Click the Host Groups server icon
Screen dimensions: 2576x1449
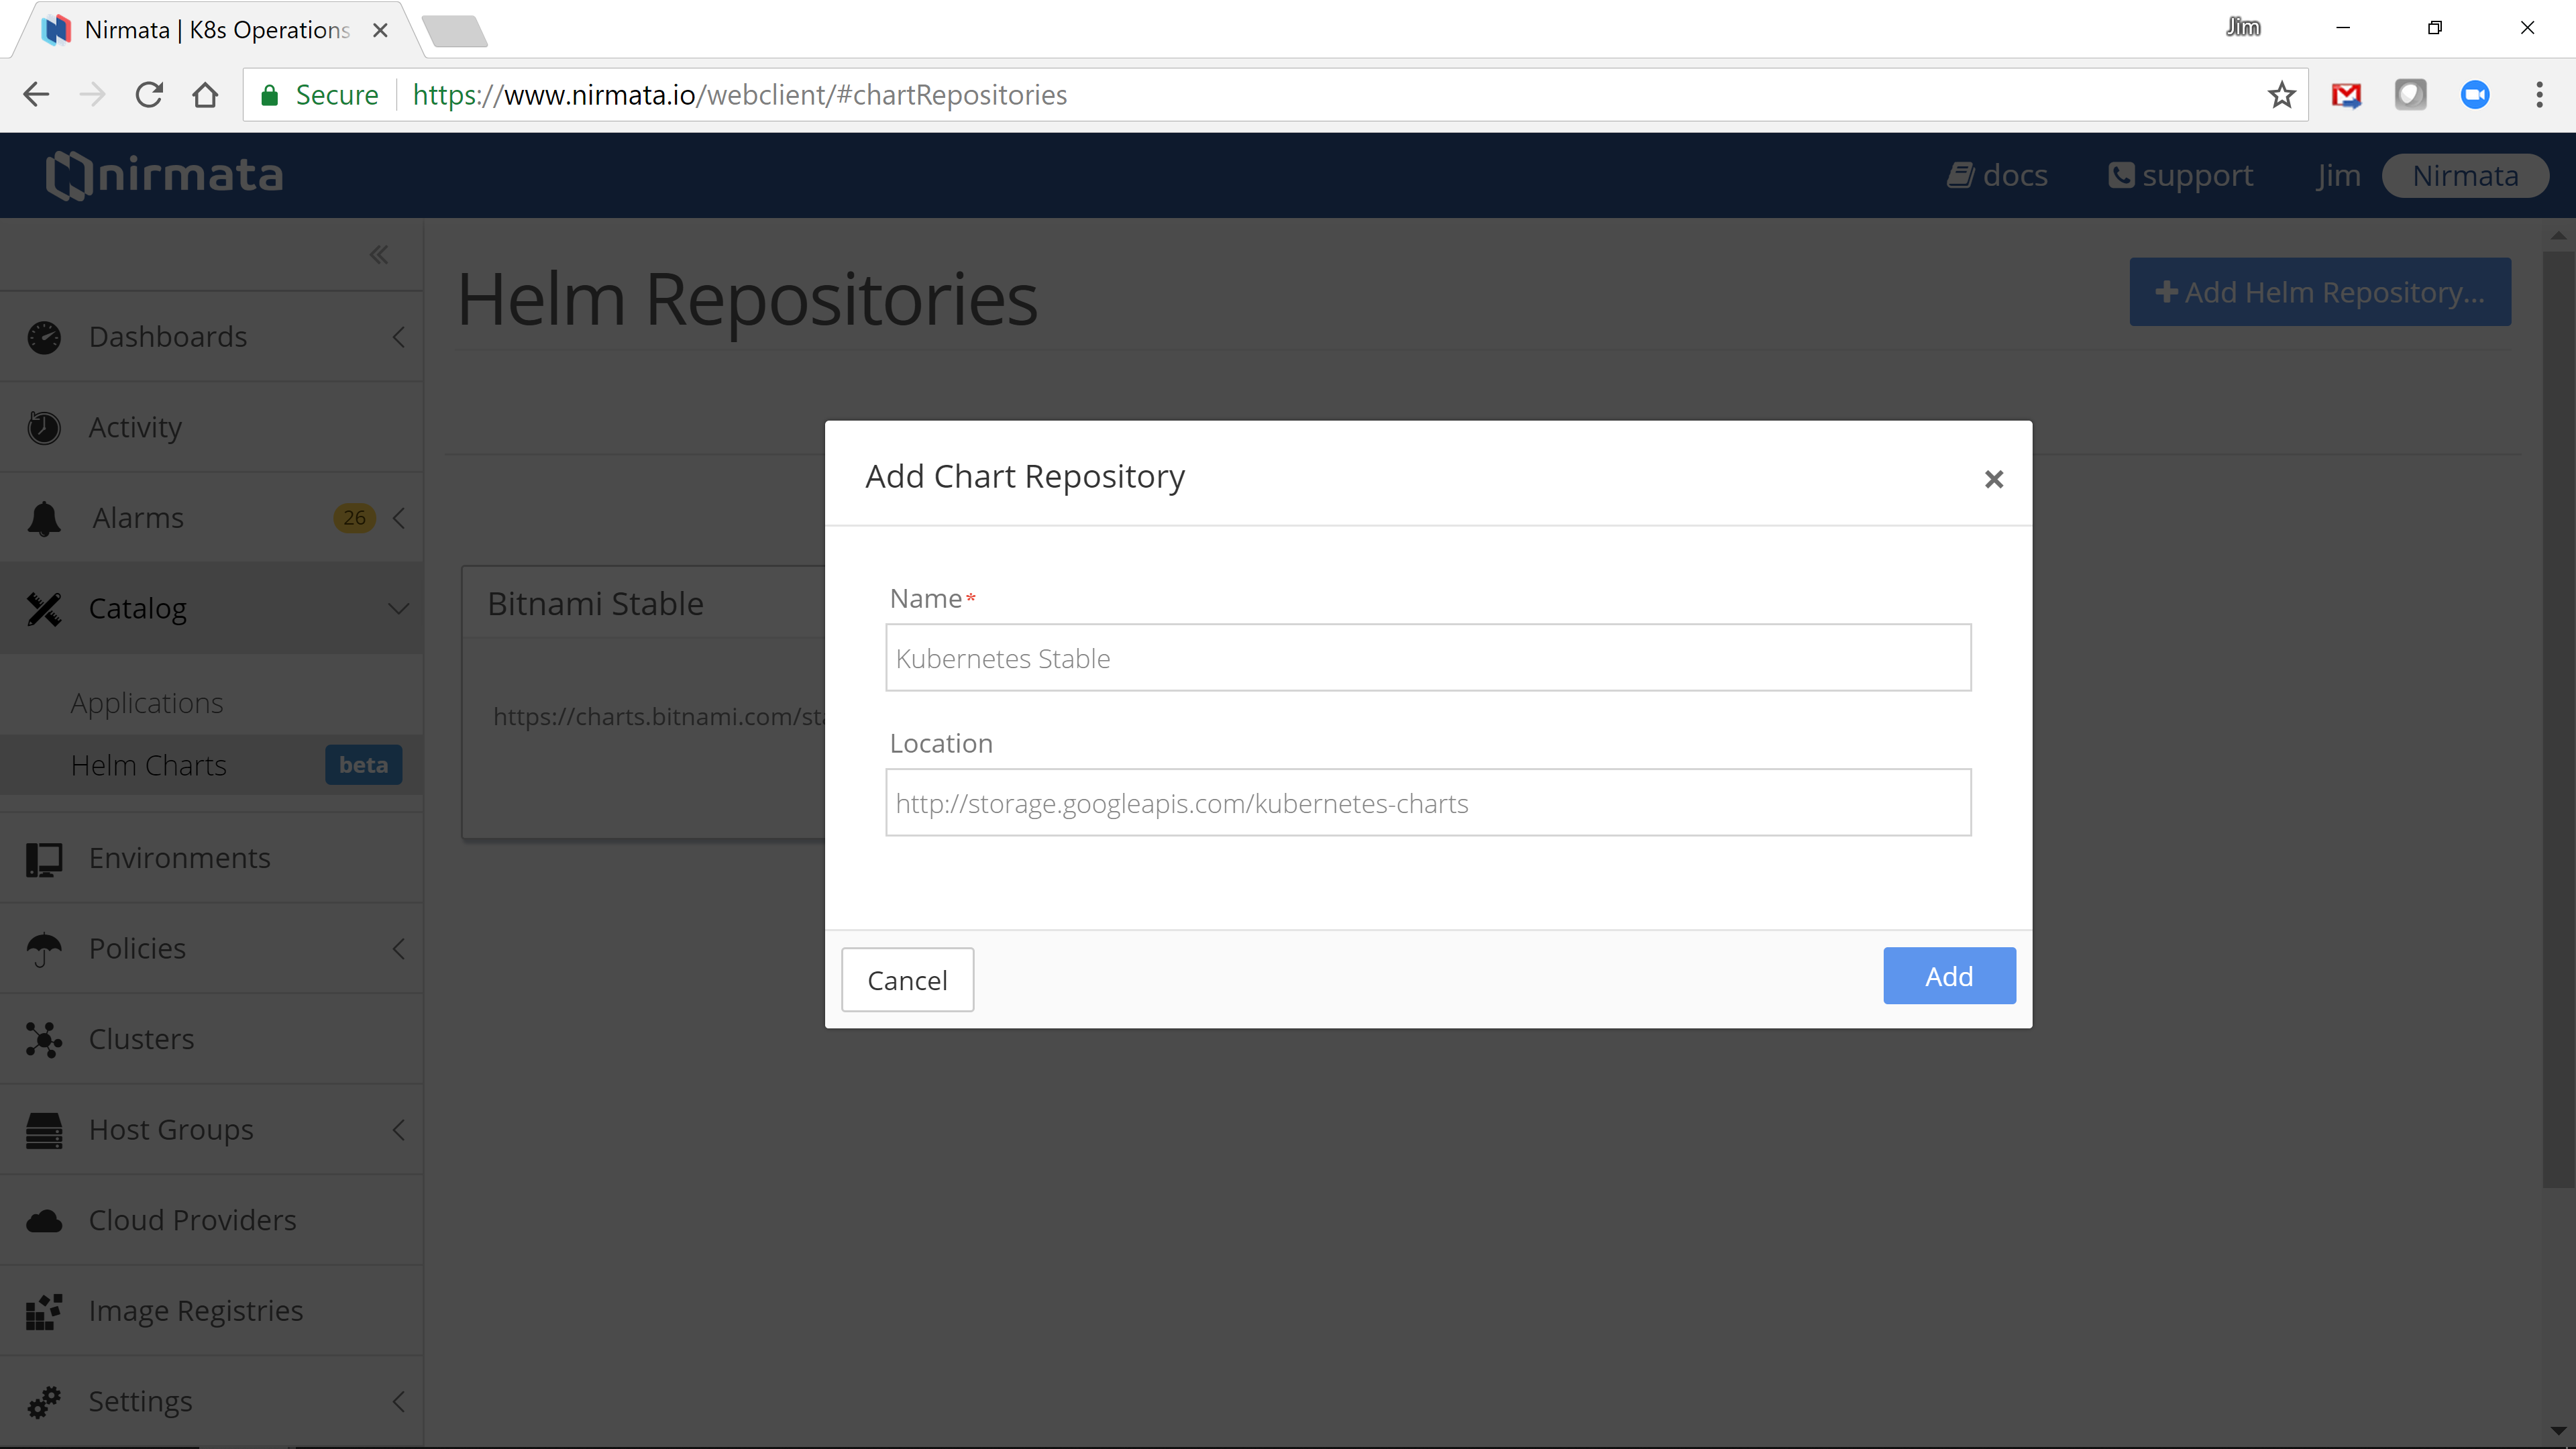point(44,1131)
